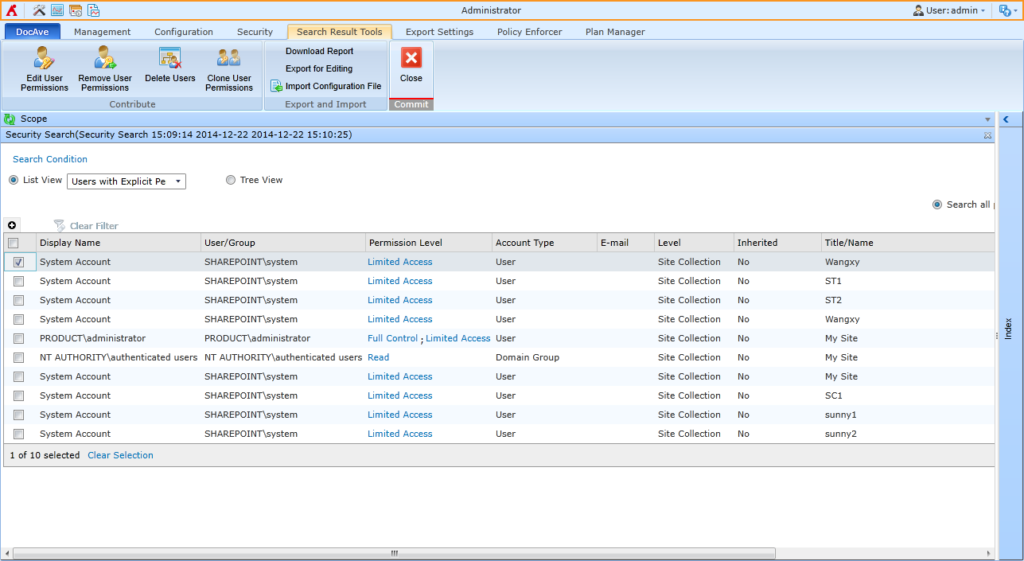Click the Clear Selection link
This screenshot has width=1024, height=561.
coord(120,455)
